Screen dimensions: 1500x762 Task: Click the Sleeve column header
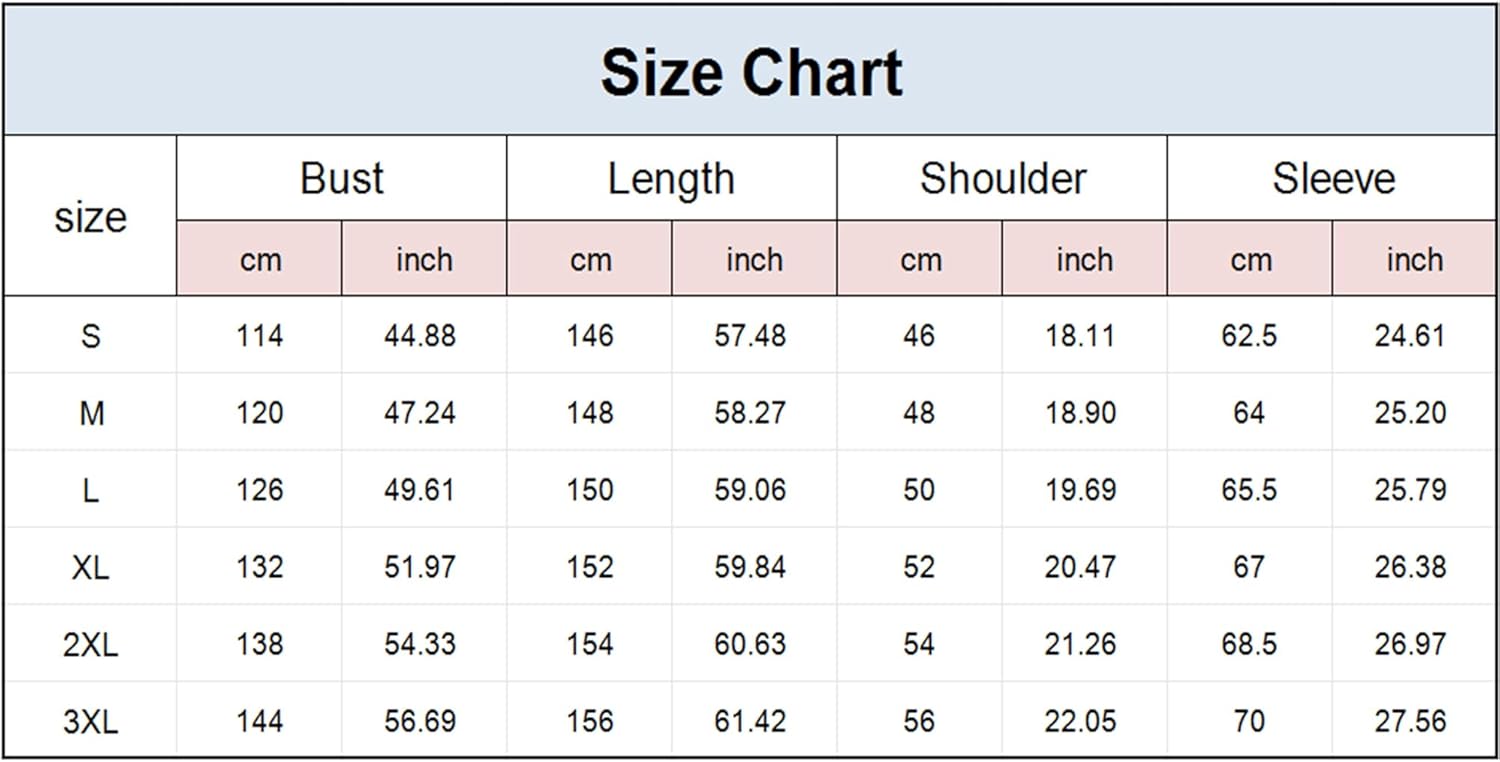1332,179
